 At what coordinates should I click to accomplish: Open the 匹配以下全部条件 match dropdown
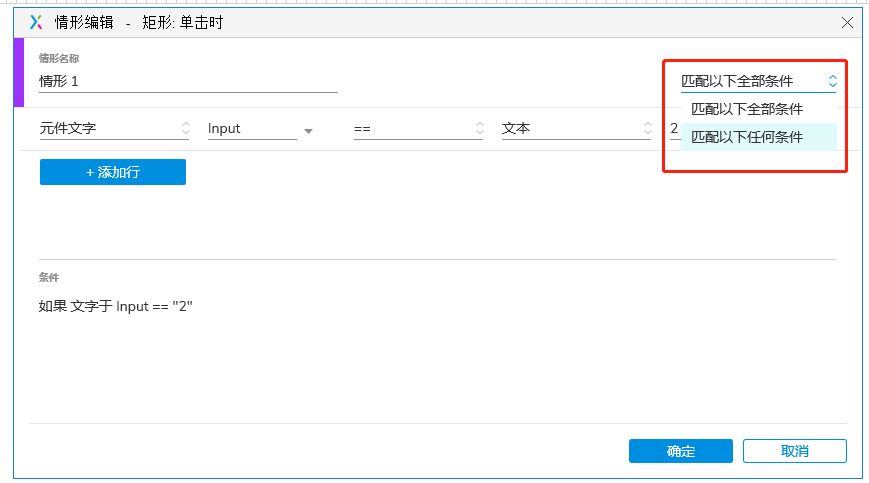pos(758,81)
